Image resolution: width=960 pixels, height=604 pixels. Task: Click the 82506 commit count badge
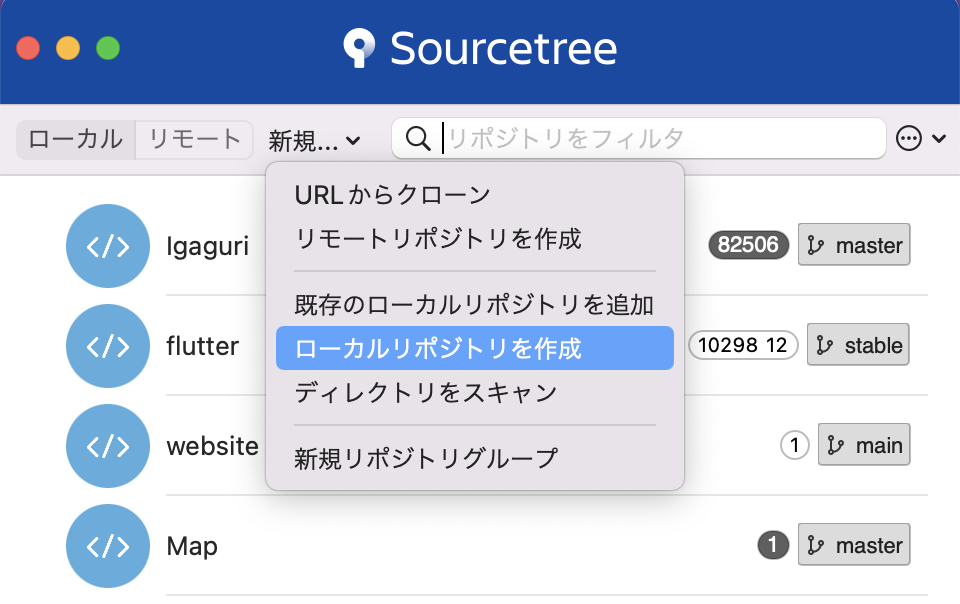pyautogui.click(x=747, y=244)
